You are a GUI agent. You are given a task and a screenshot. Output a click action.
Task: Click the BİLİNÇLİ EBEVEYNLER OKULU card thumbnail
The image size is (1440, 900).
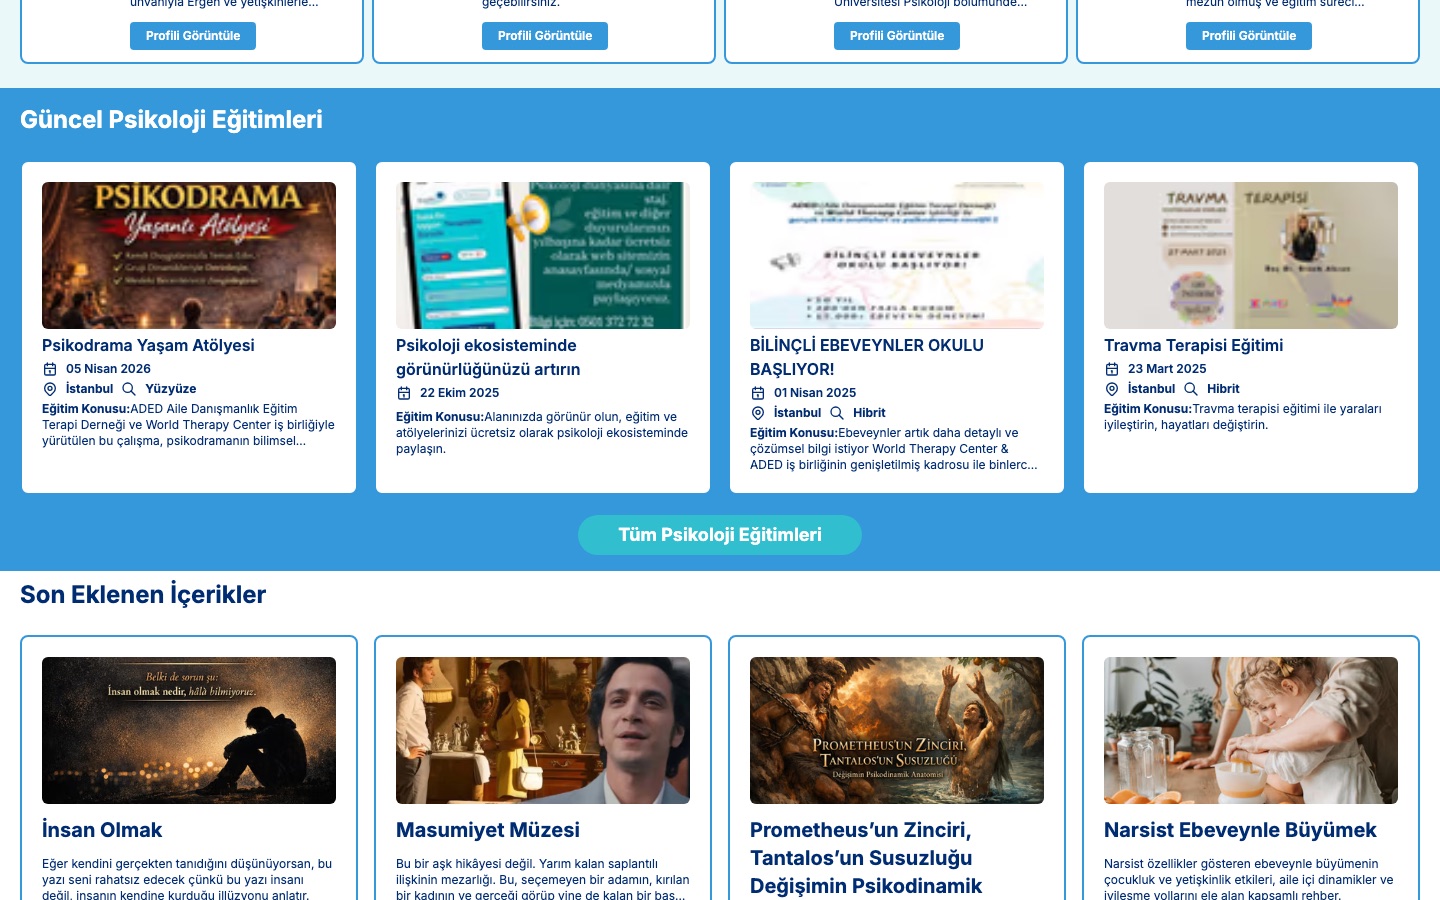[897, 255]
